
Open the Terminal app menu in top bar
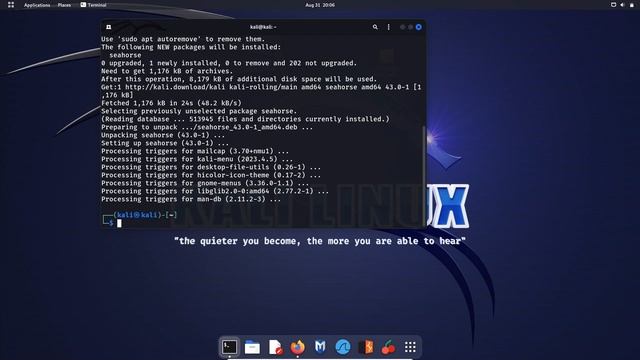click(x=93, y=5)
